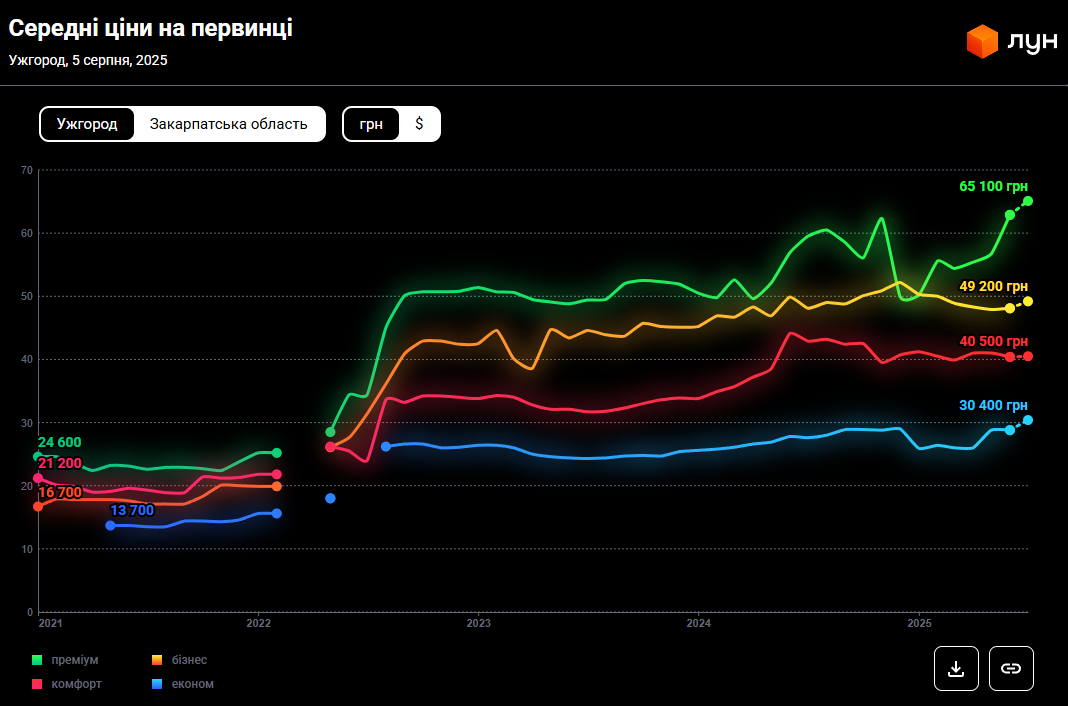The height and width of the screenshot is (706, 1068).
Task: Click the green преміум legend swatch
Action: pos(37,660)
